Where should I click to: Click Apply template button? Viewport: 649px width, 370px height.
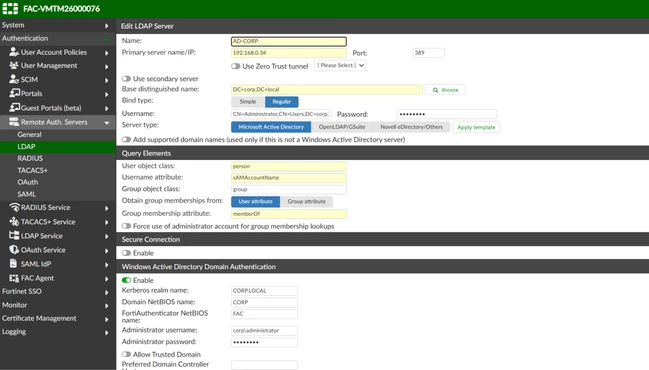point(476,127)
